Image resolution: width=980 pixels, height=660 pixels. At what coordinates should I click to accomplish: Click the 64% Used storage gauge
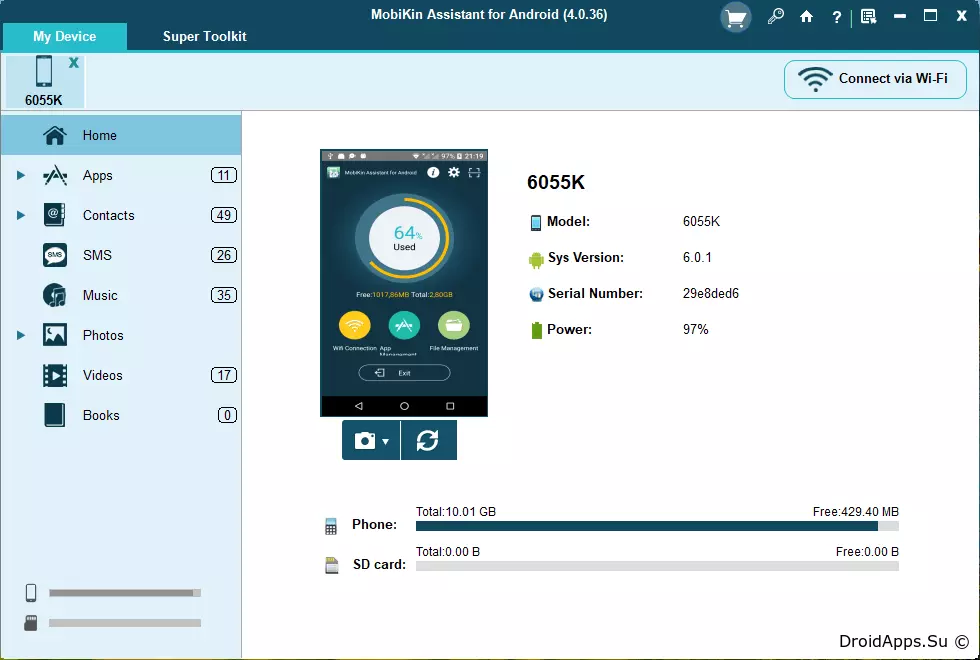pos(404,238)
